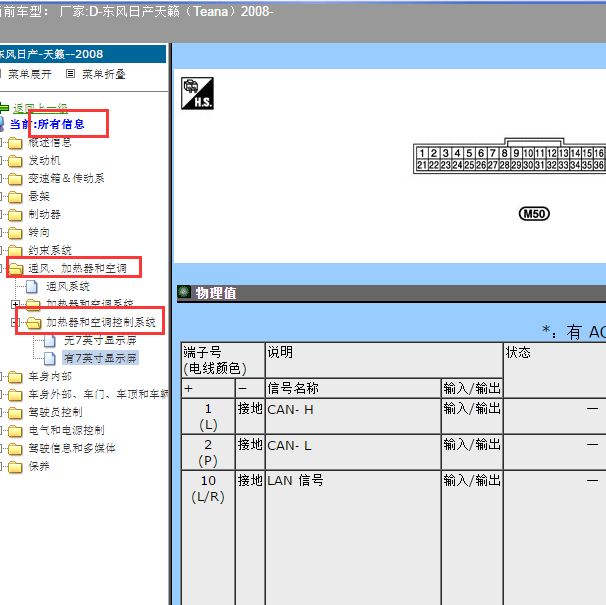Collapse the 加热器和空调控制系统 node box

(15, 322)
